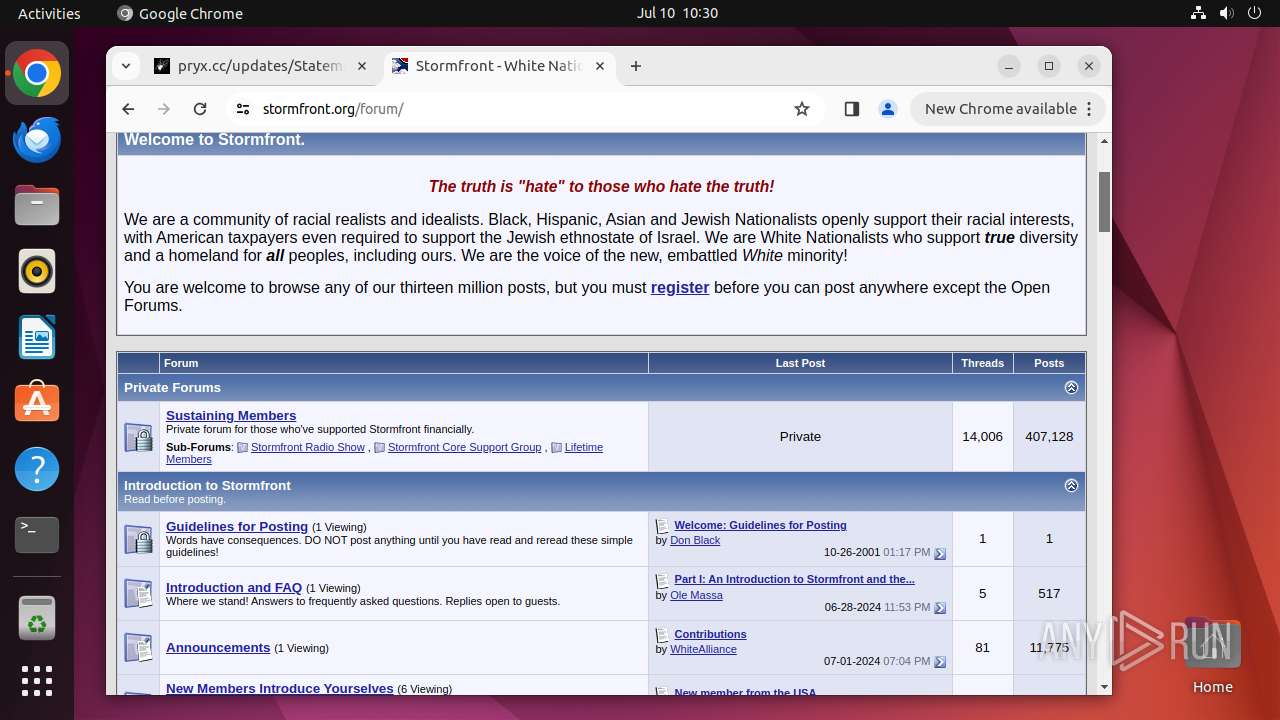1280x720 pixels.
Task: Open the Announcements forum link
Action: pyautogui.click(x=218, y=647)
